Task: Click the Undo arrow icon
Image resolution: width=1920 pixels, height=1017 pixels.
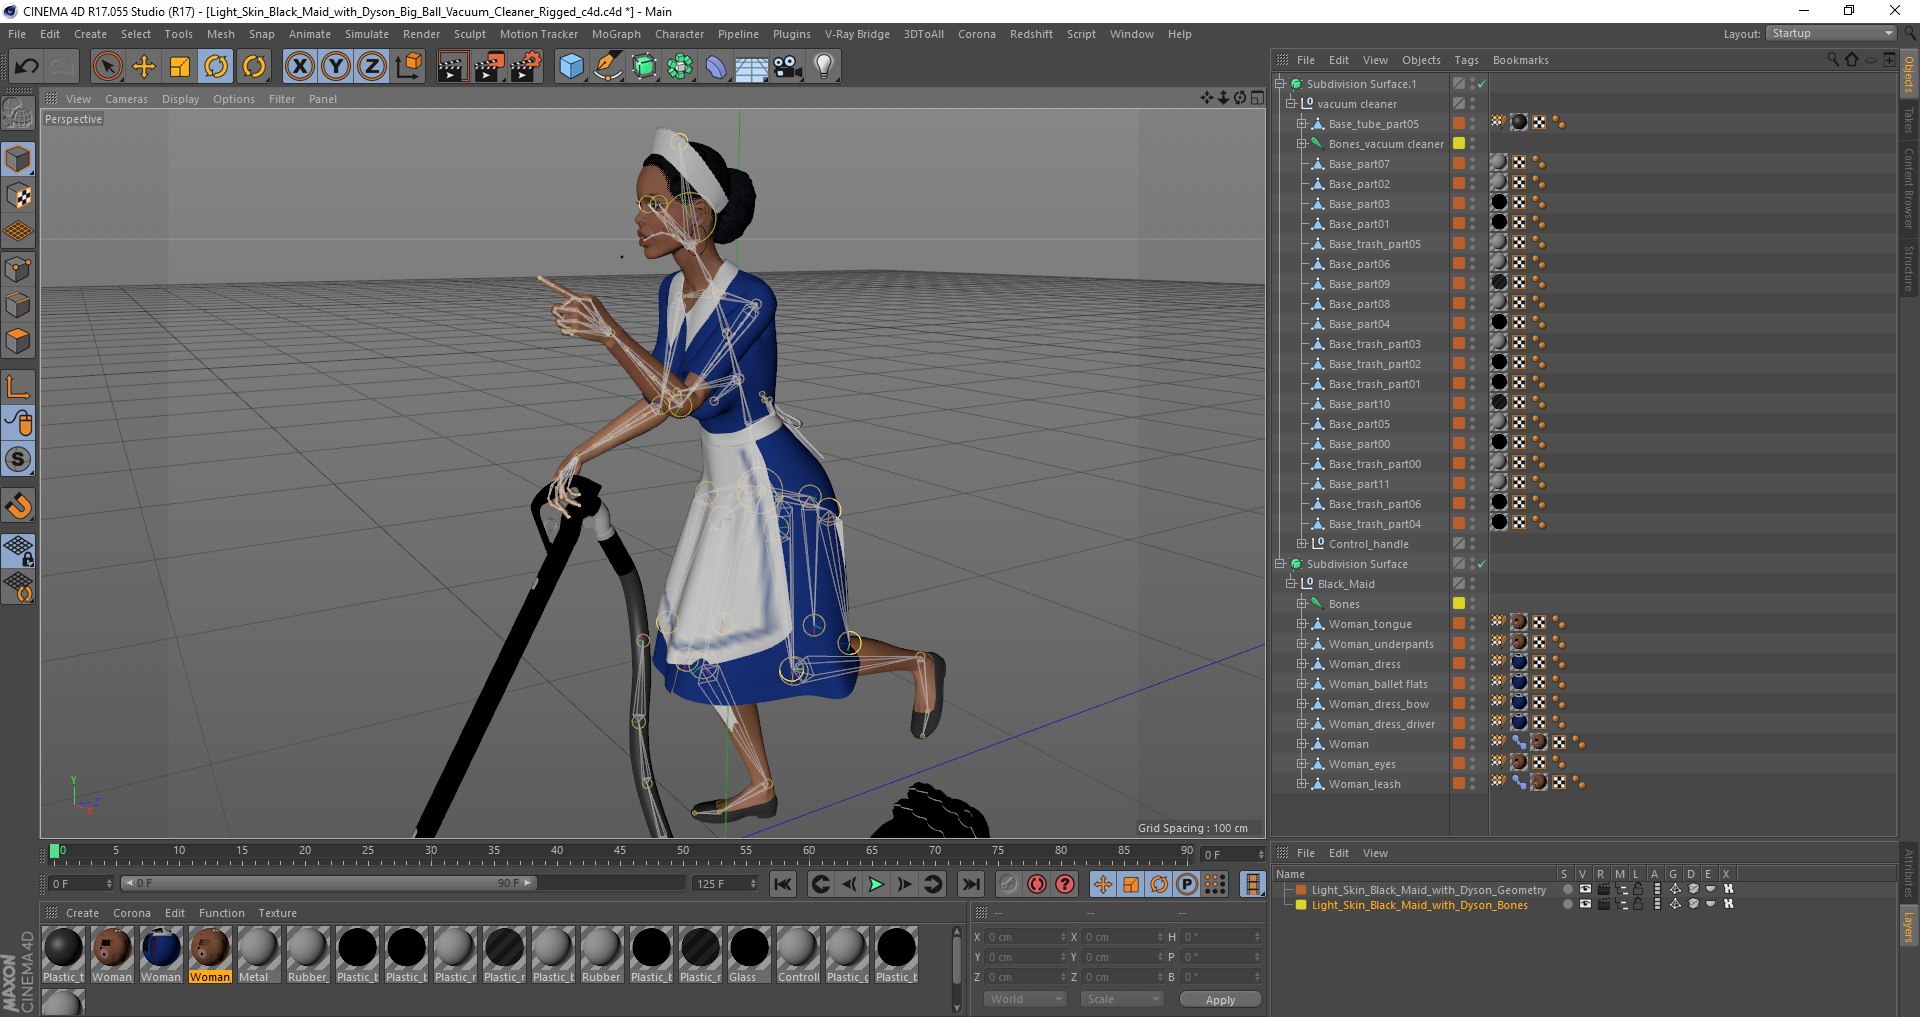Action: (27, 67)
